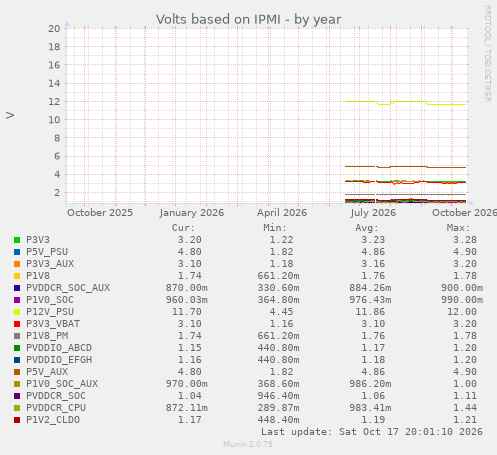The width and height of the screenshot is (497, 455).
Task: Click the 'Min:' column header
Action: click(275, 228)
